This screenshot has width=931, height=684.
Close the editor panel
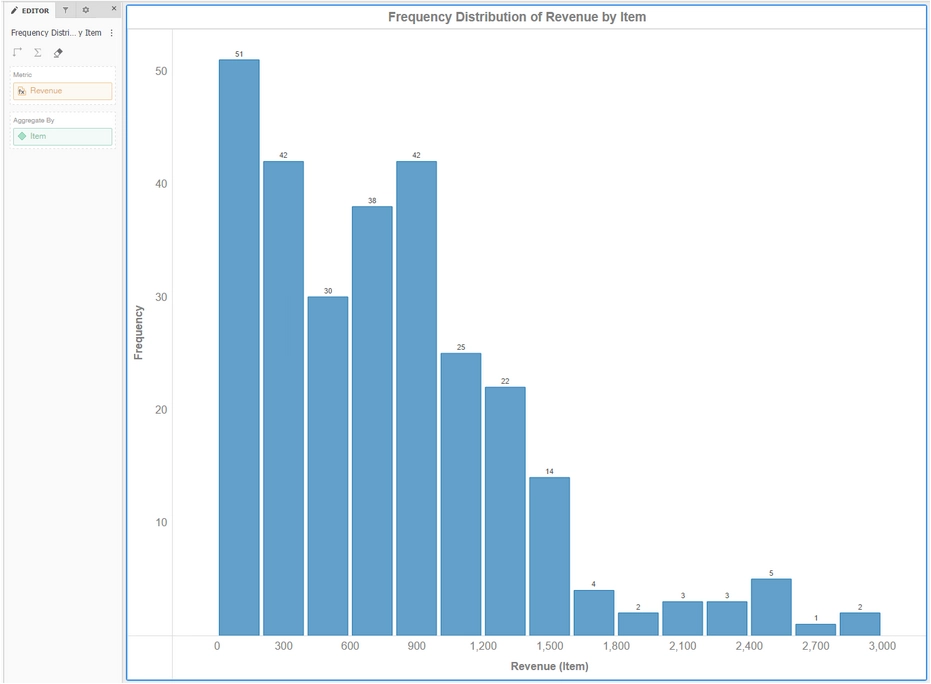point(113,9)
